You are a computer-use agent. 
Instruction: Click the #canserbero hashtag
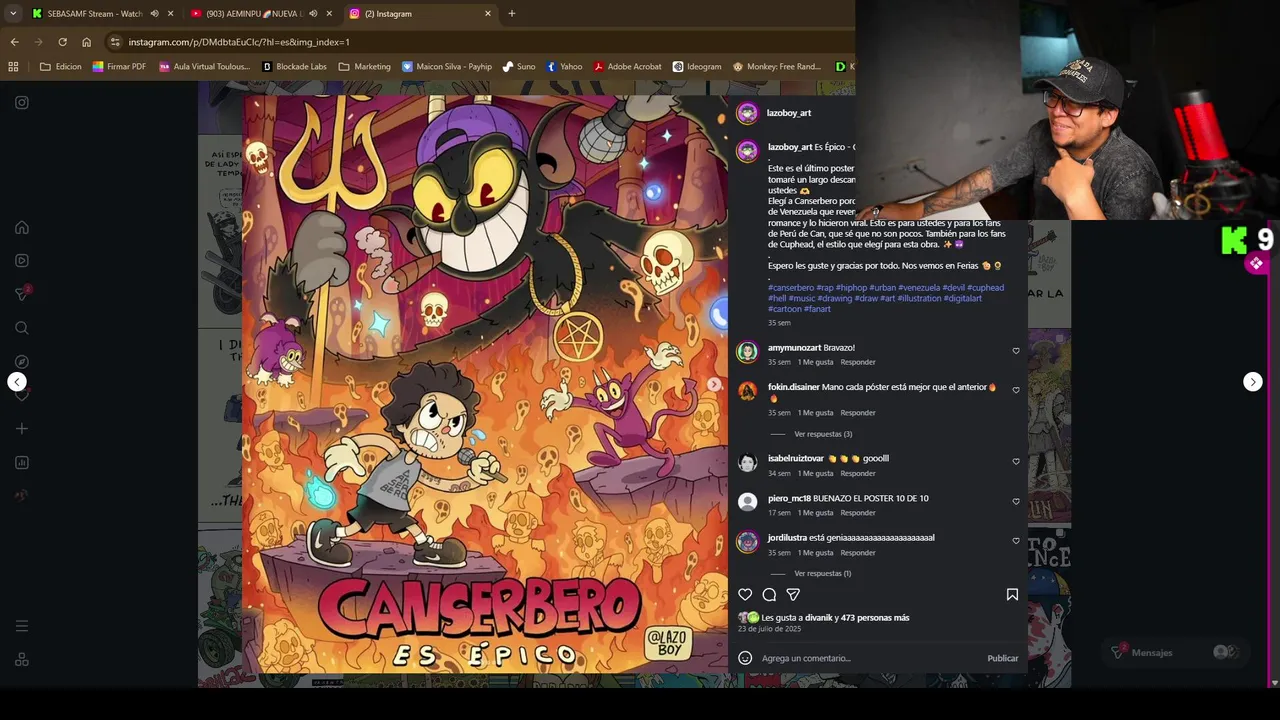pos(791,288)
